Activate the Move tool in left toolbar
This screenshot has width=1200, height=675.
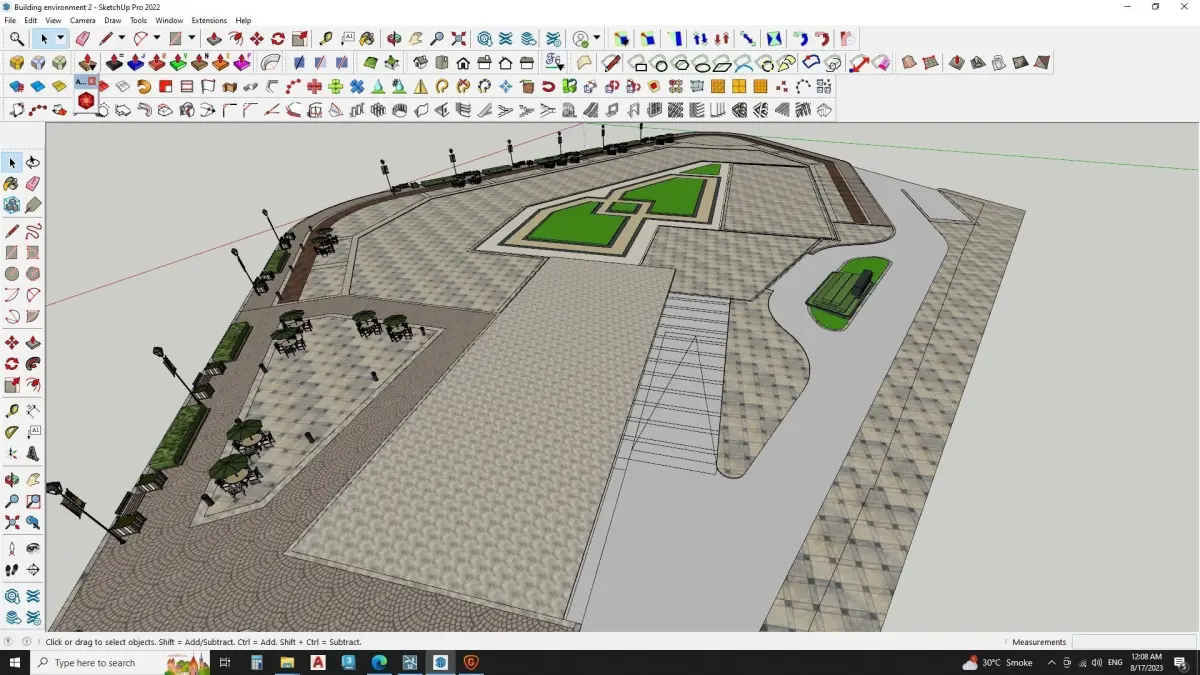click(12, 343)
